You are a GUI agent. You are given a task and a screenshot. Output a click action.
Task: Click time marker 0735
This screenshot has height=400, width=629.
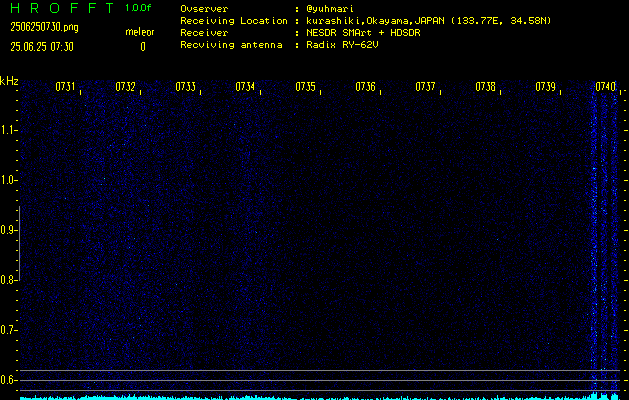pos(305,87)
